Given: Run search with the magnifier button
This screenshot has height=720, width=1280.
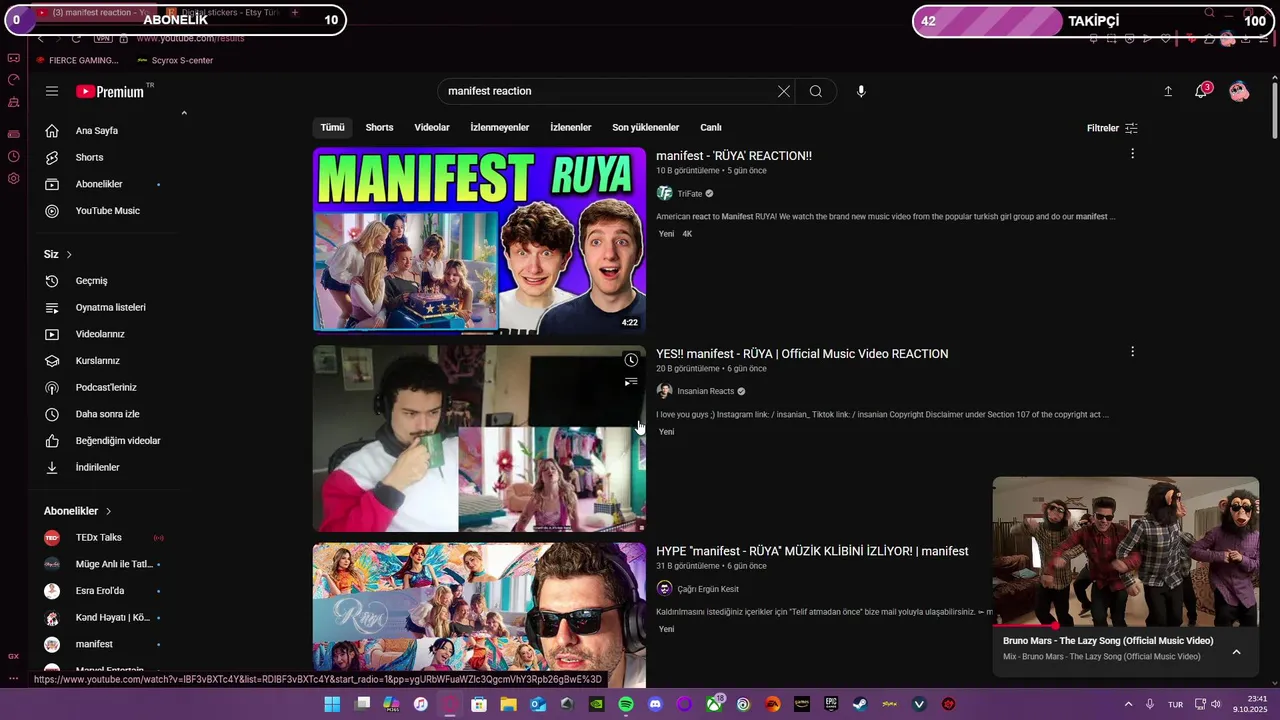Looking at the screenshot, I should coord(816,91).
